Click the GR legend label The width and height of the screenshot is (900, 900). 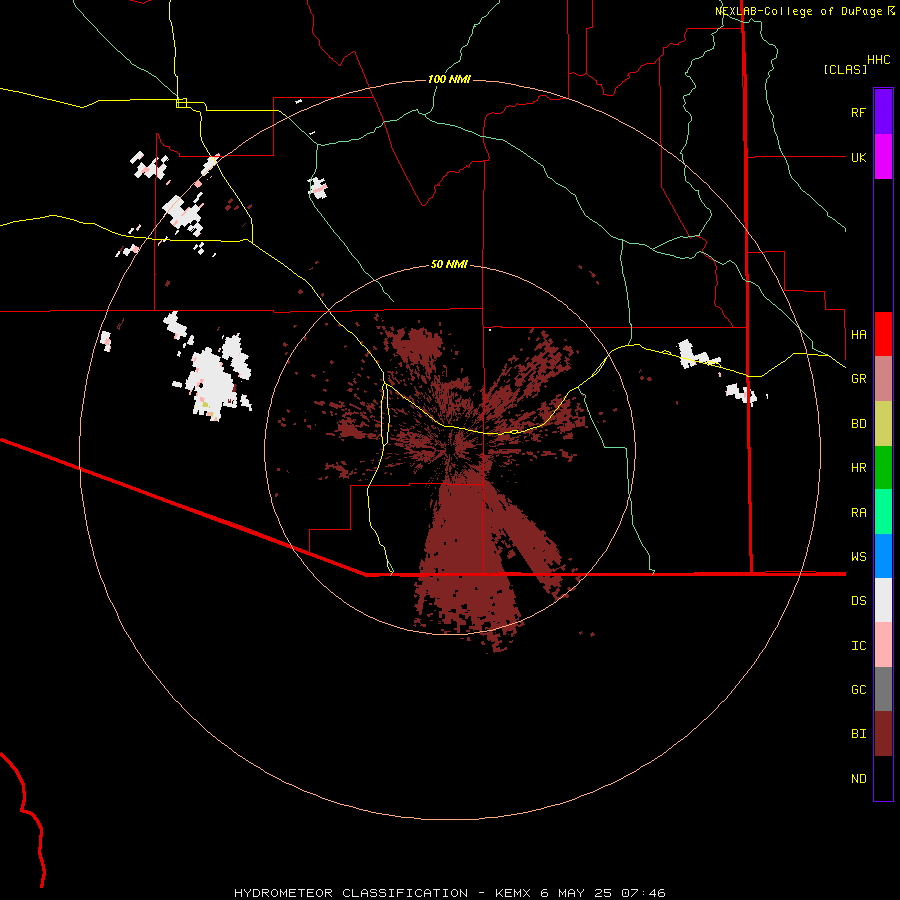coord(858,379)
